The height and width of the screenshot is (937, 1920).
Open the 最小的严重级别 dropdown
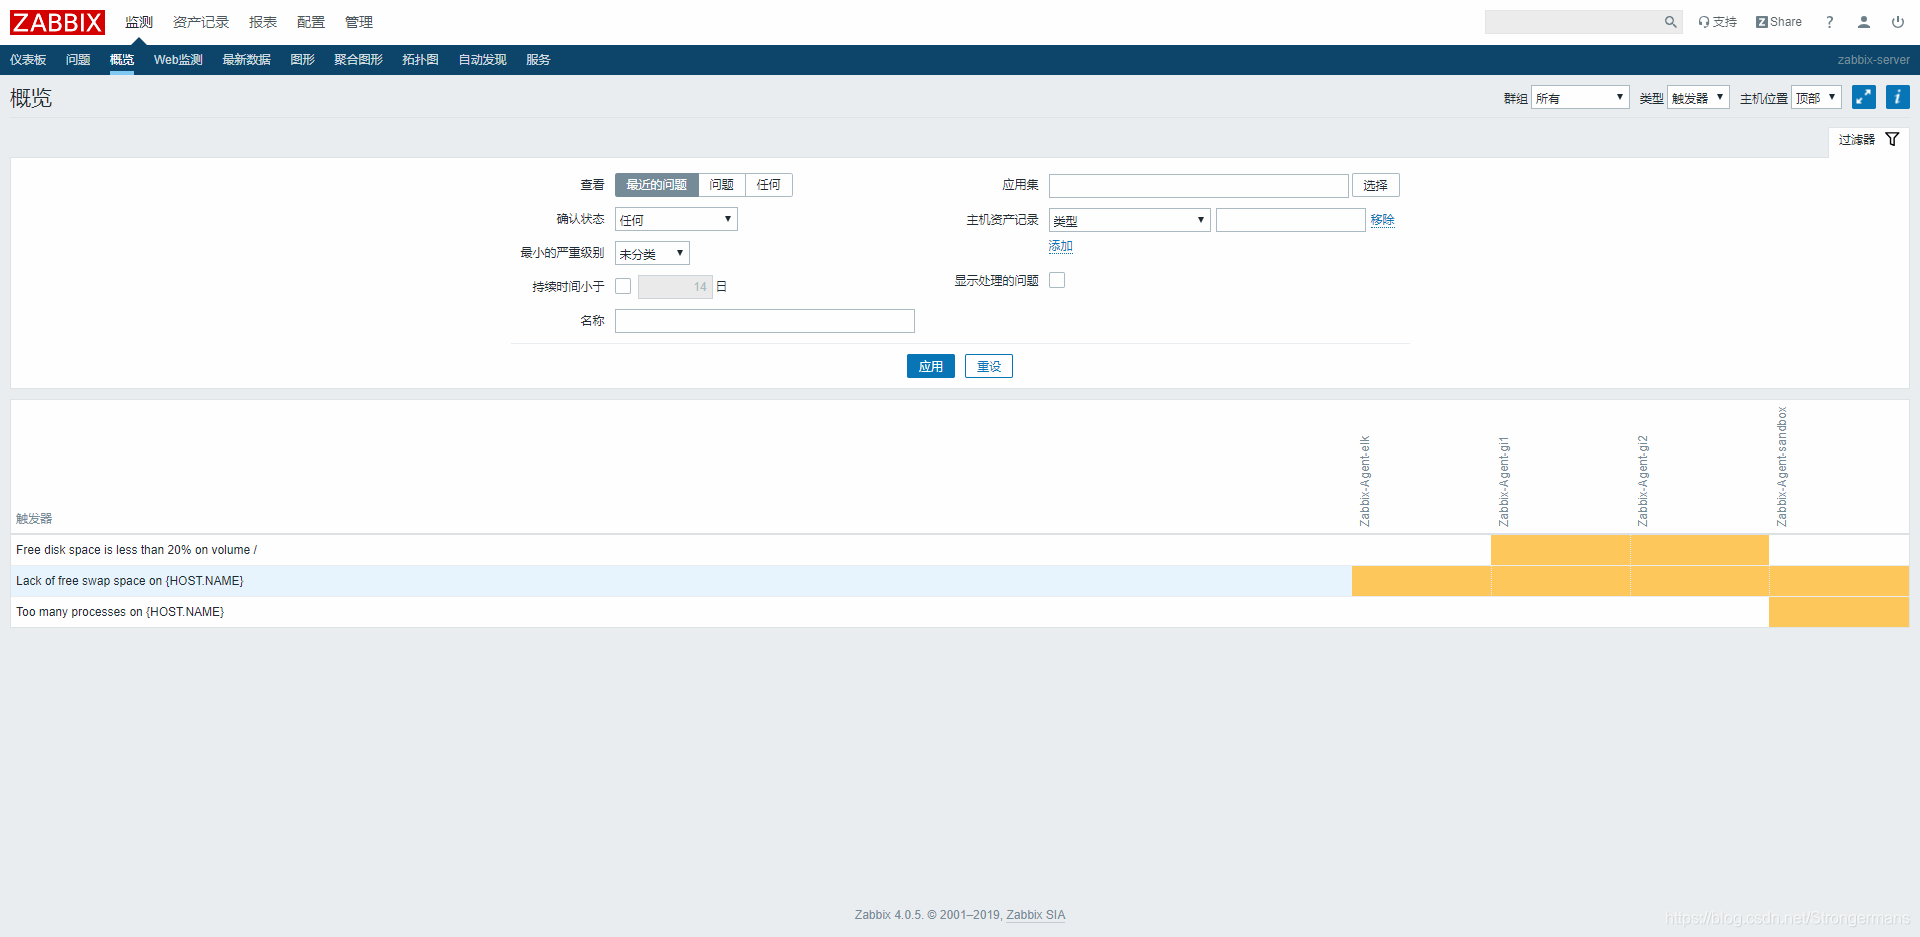(x=652, y=253)
